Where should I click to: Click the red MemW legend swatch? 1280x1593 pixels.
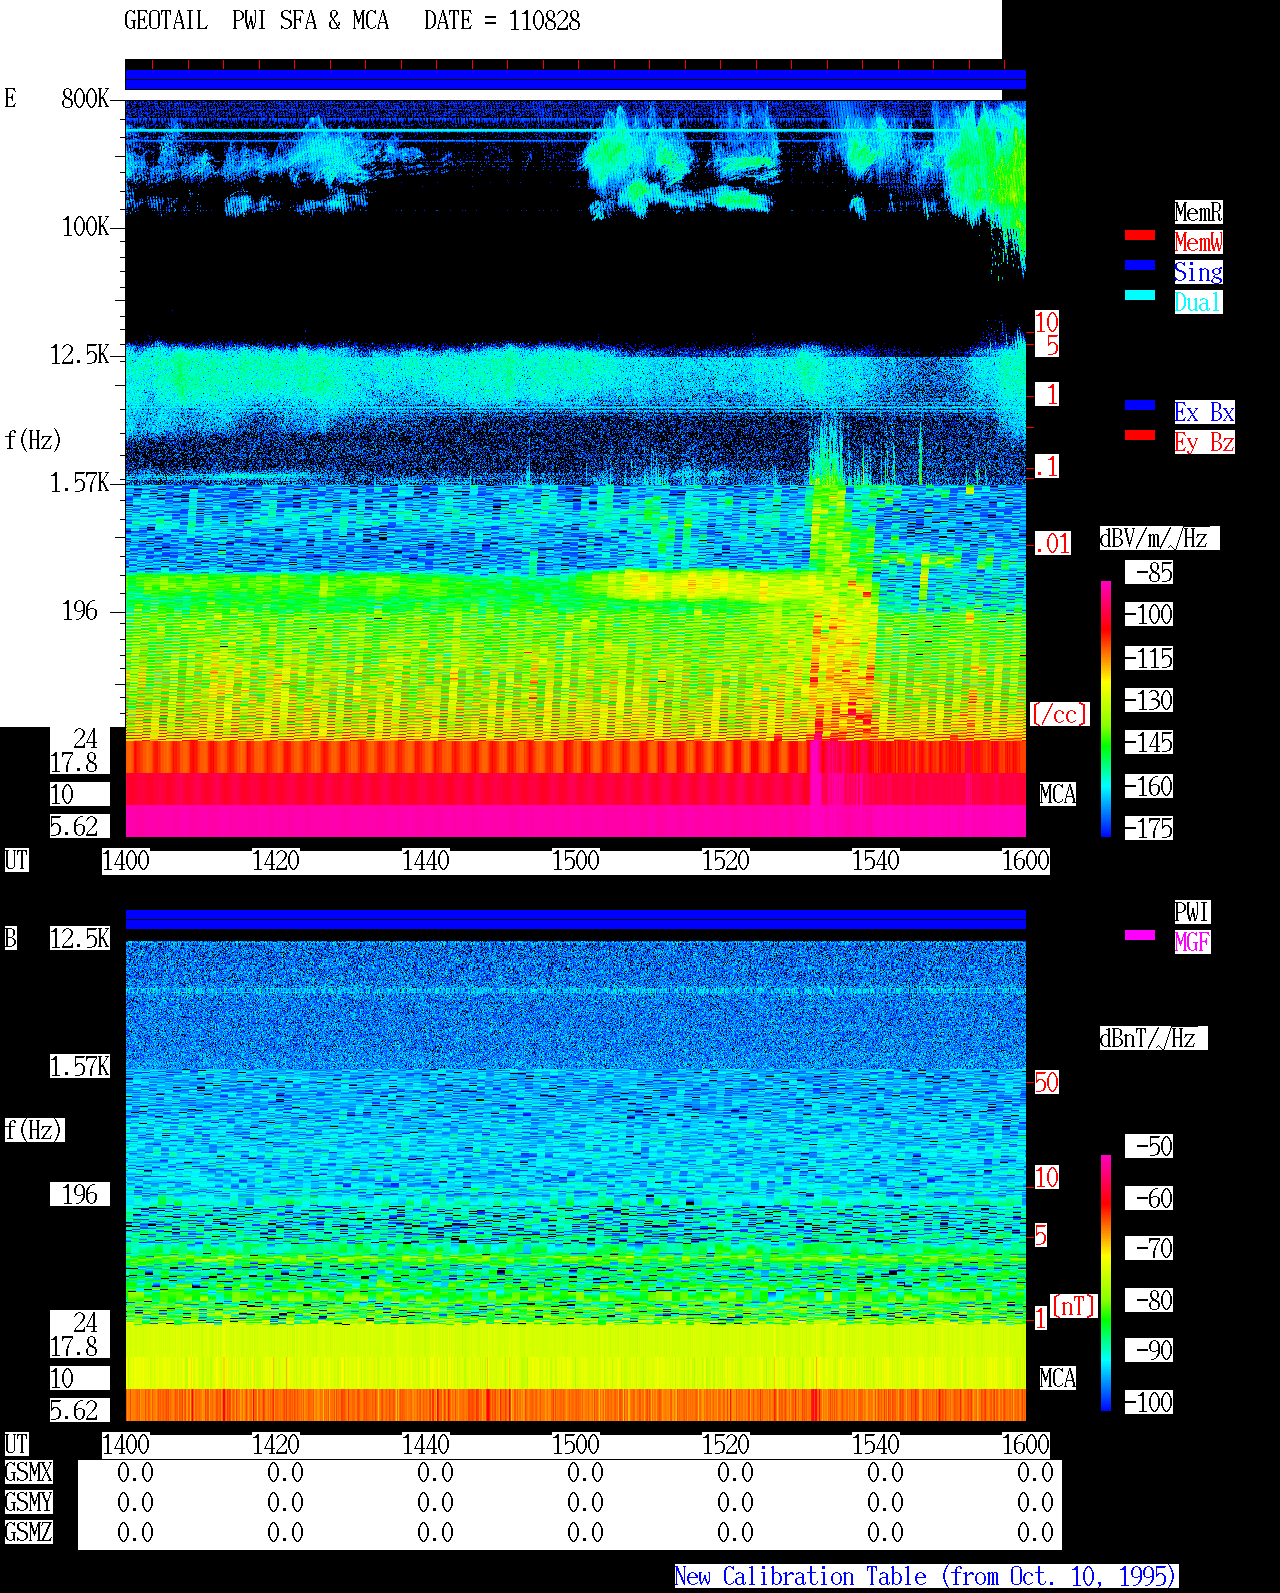pos(1140,235)
